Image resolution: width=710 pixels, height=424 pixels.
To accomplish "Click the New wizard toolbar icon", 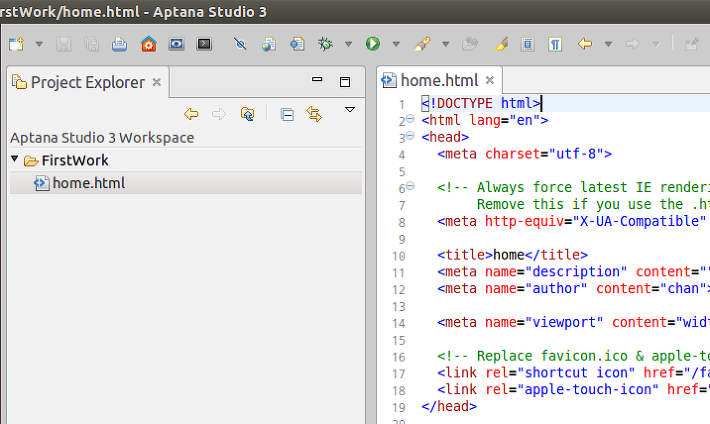I will 16,44.
